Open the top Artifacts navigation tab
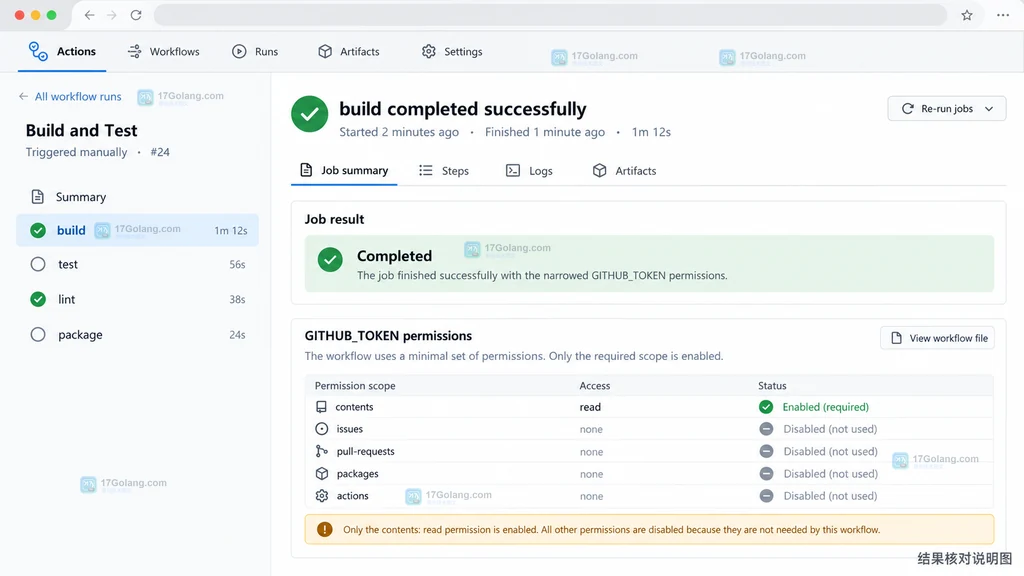Viewport: 1024px width, 576px height. click(349, 52)
